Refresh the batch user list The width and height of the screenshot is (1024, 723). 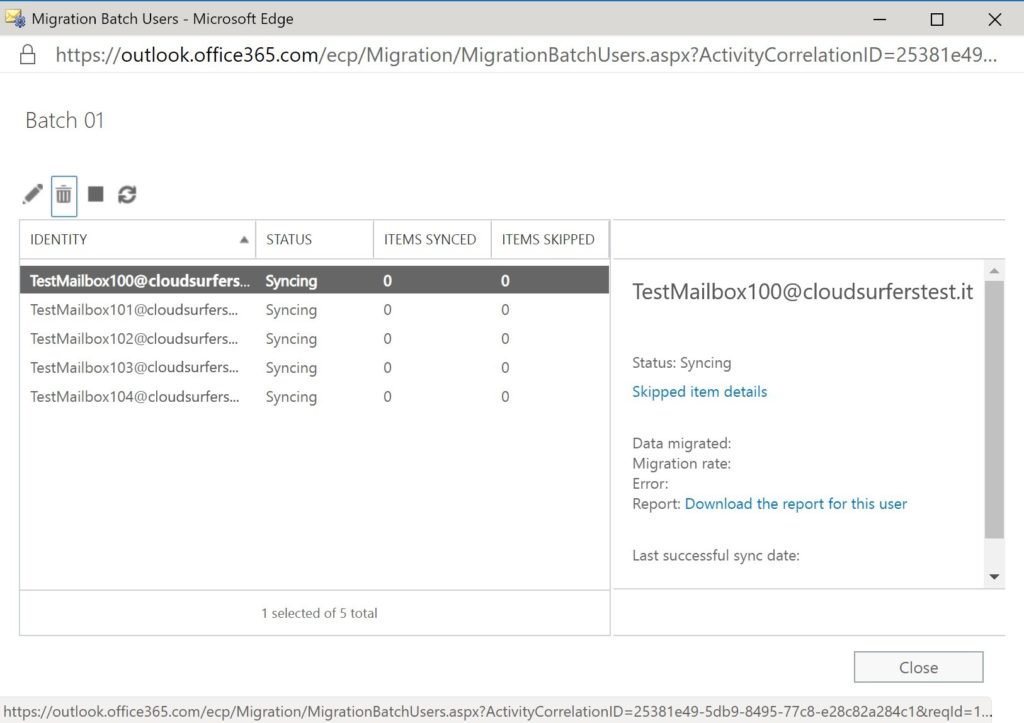(x=127, y=195)
